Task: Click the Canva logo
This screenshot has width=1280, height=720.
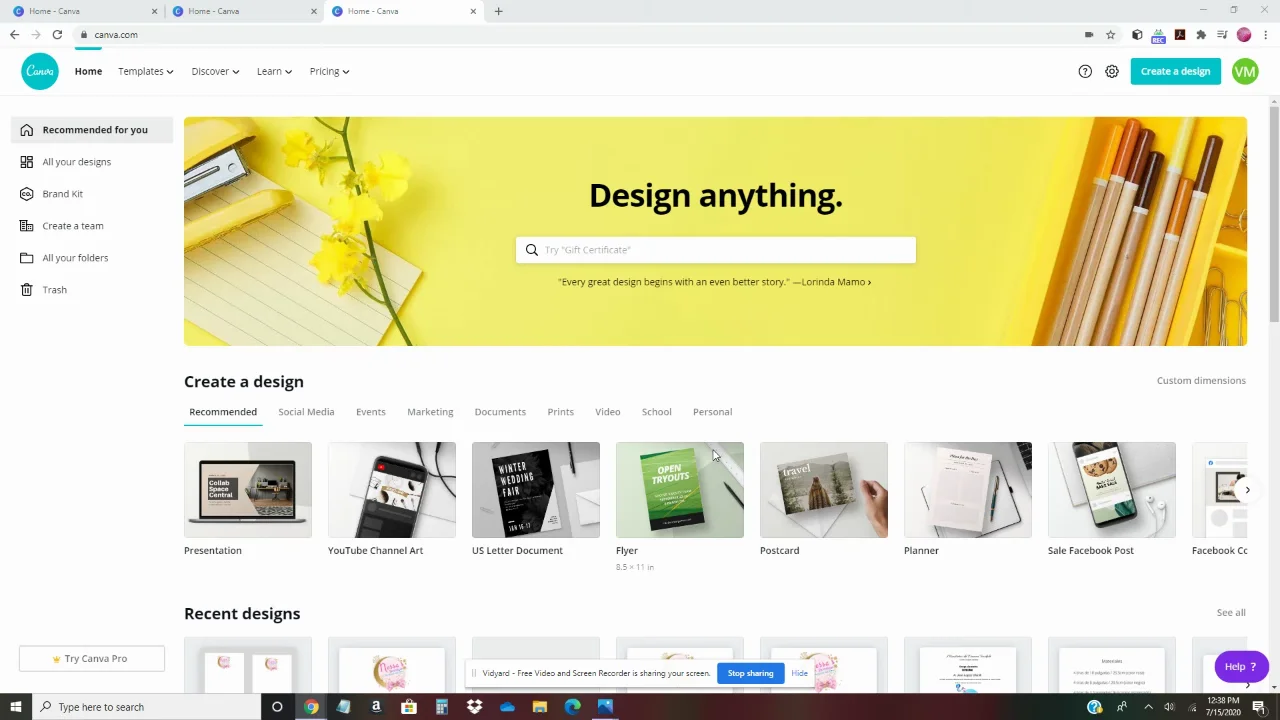Action: click(x=40, y=71)
